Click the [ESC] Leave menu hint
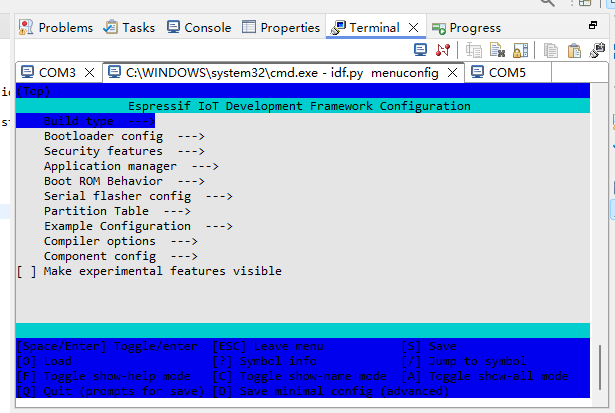Image resolution: width=615 pixels, height=413 pixels. [268, 346]
